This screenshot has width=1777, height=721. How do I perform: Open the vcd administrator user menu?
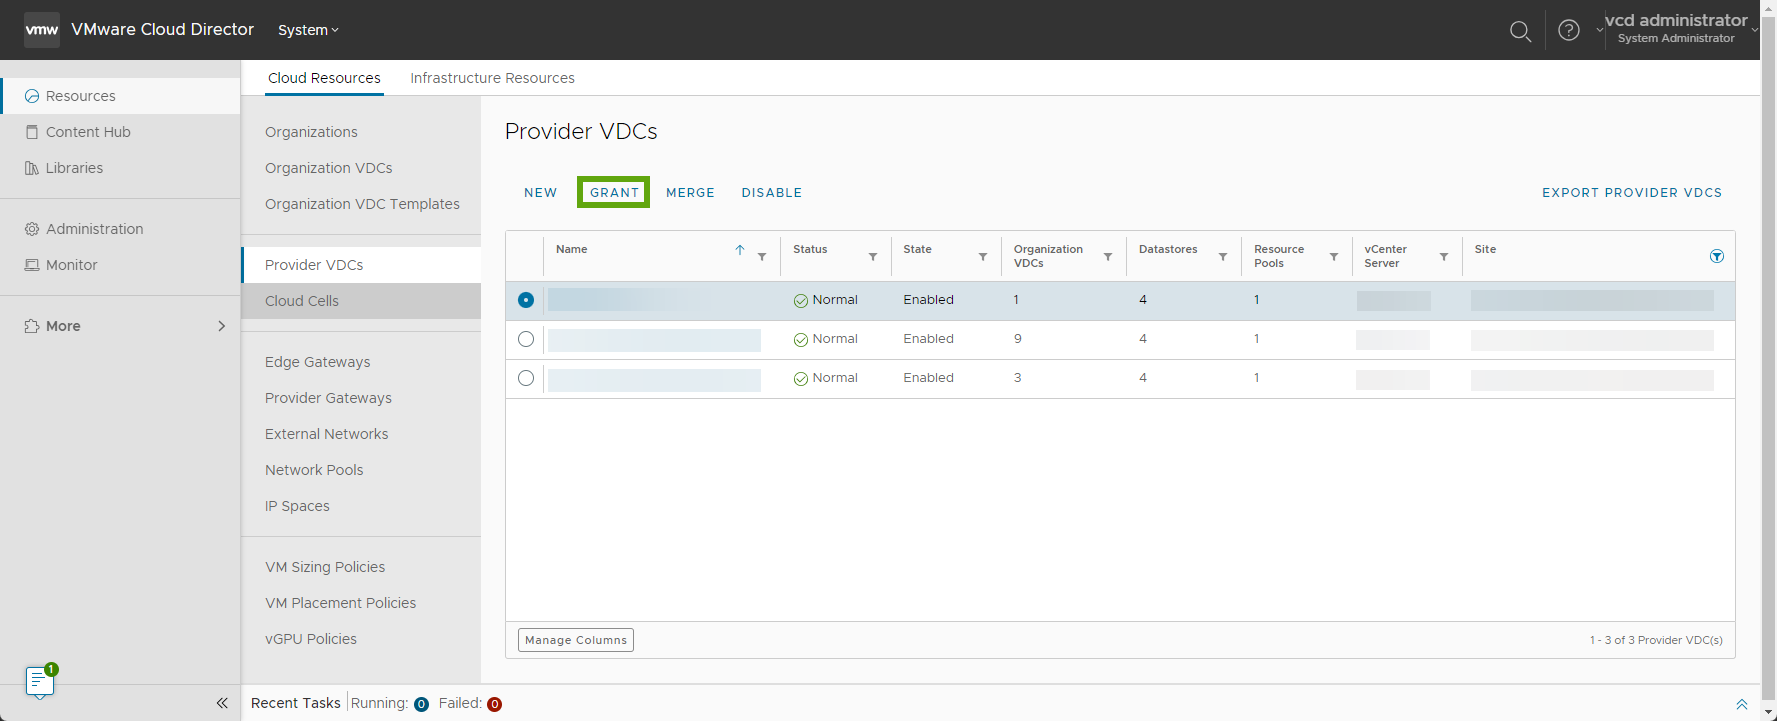coord(1680,28)
